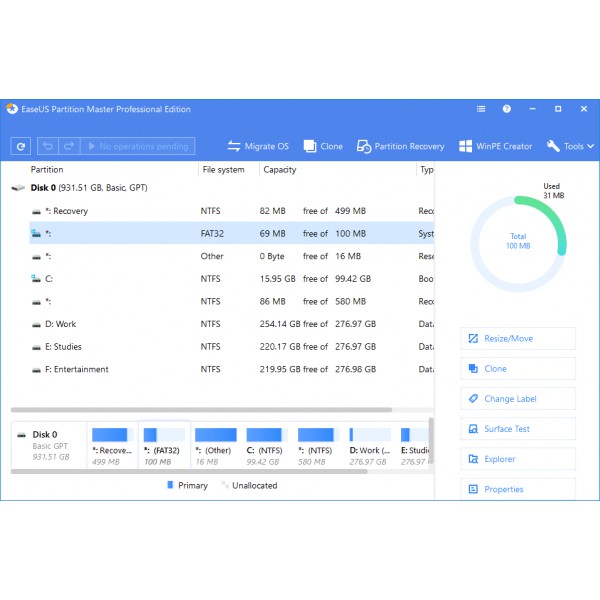600x600 pixels.
Task: Open WinPE Creator
Action: click(x=496, y=146)
